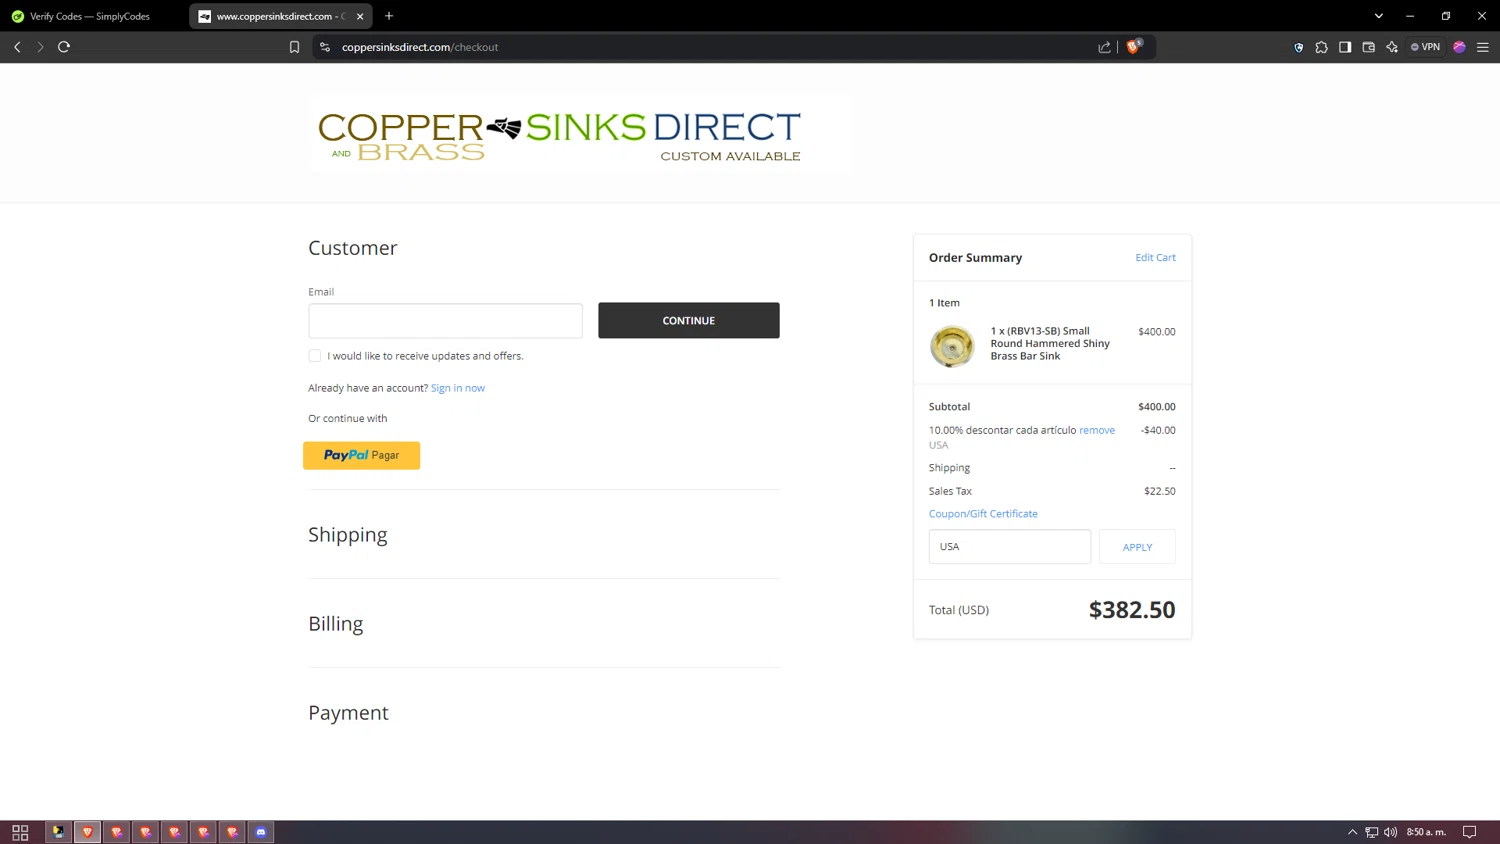Open the Leo AI sparkle icon
Screen dimensions: 1500x844
pos(1392,47)
